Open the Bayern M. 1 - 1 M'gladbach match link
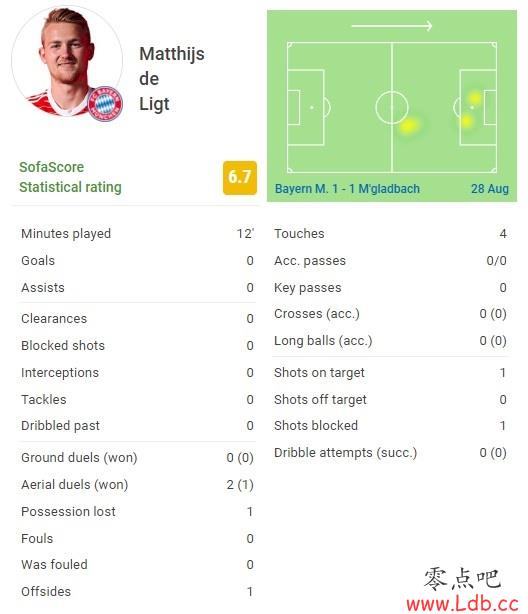Screen dimensions: 528x614 (x=347, y=189)
